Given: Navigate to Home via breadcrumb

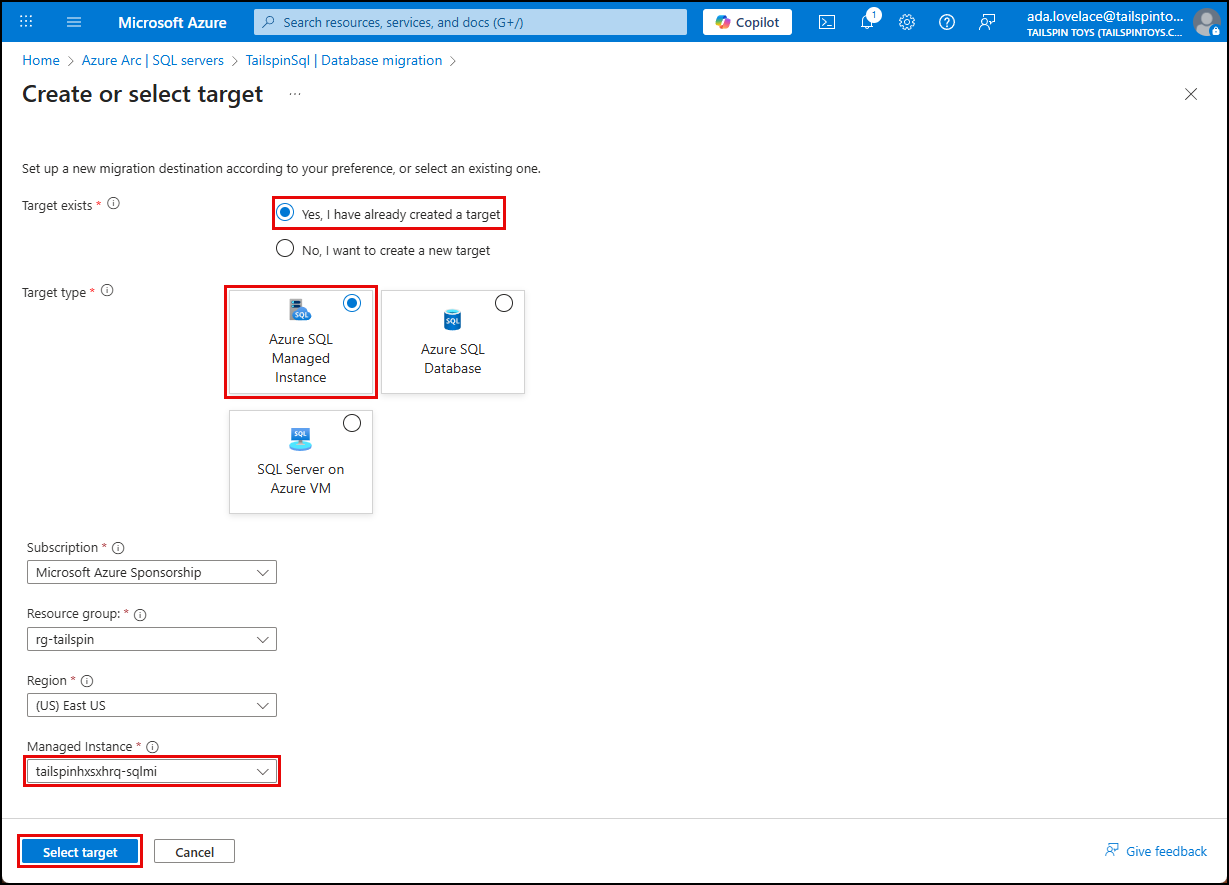Looking at the screenshot, I should tap(40, 60).
